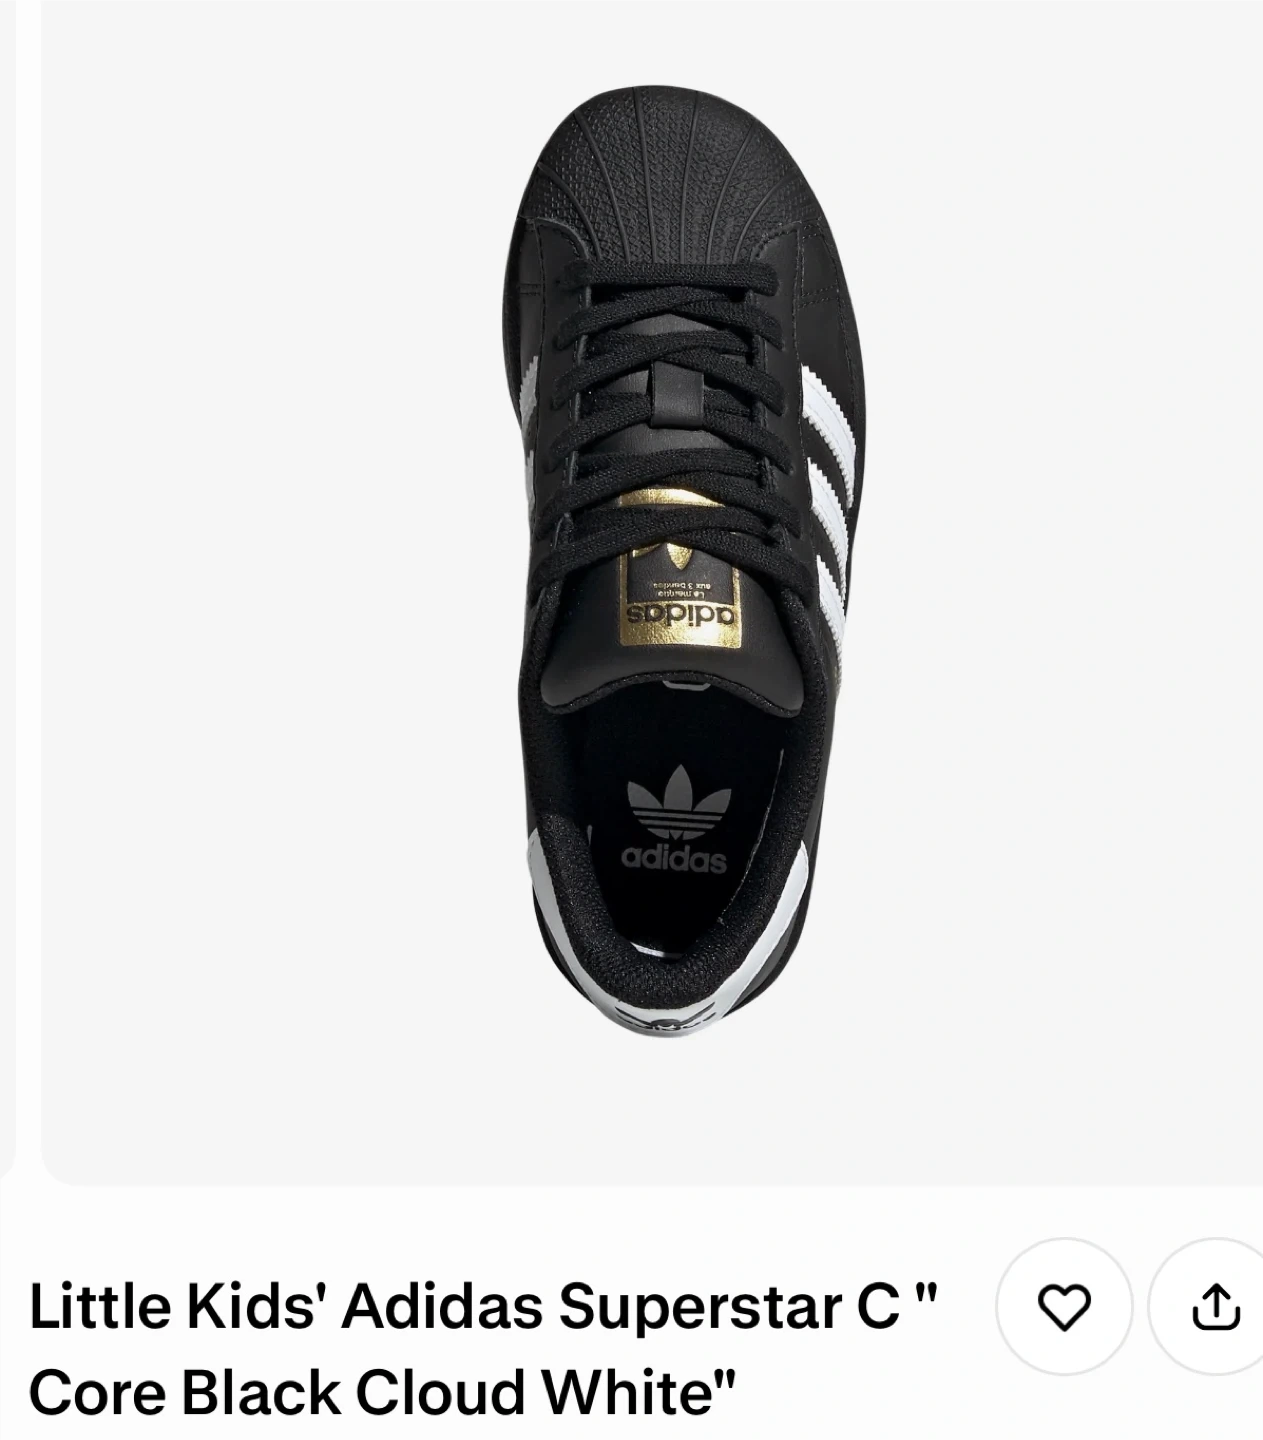Click the trefoil logo on the heel tab
The image size is (1263, 1440).
tap(665, 1020)
